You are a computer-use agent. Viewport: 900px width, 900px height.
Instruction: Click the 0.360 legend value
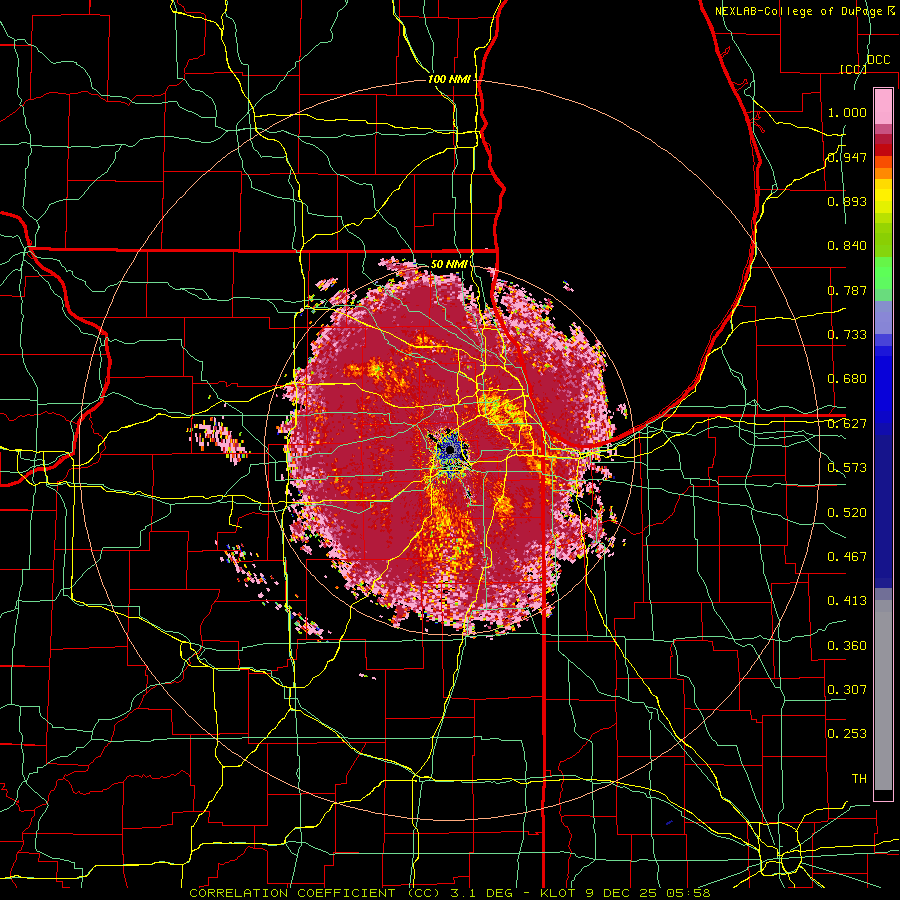[847, 646]
